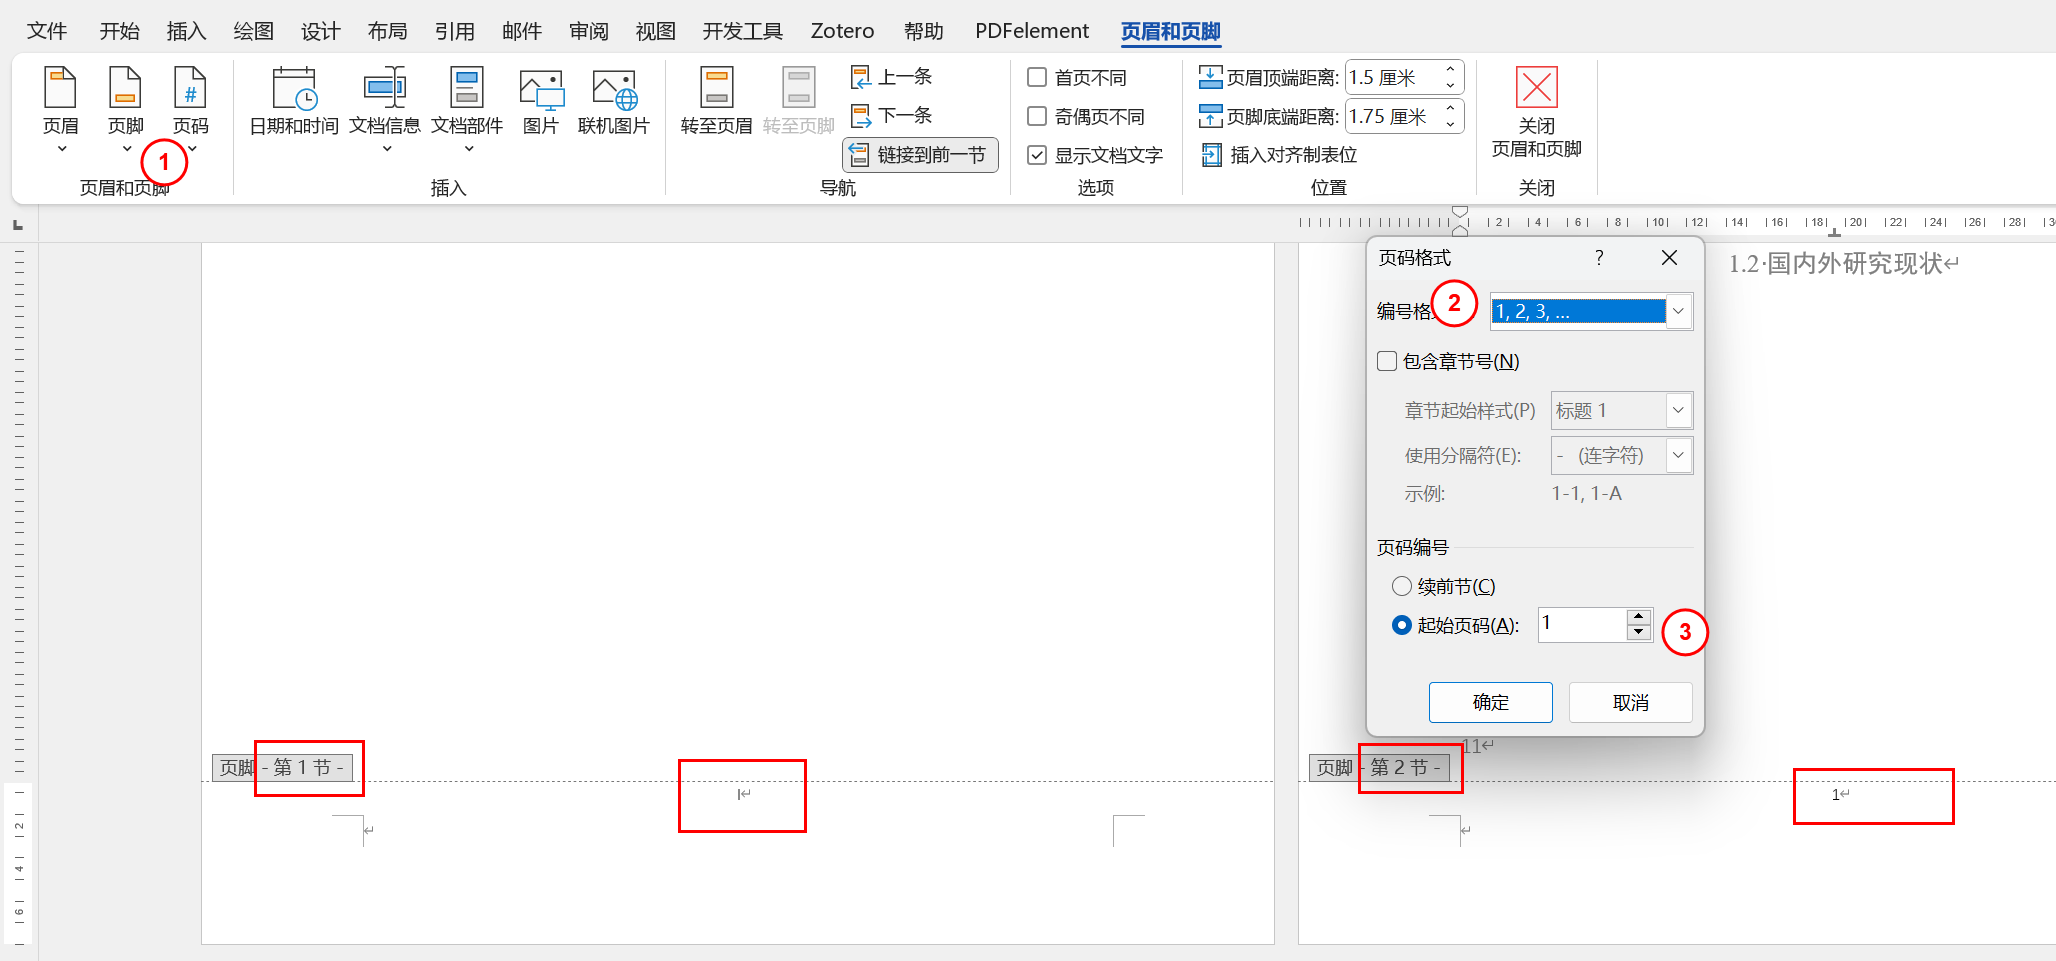The width and height of the screenshot is (2056, 961).
Task: Click the 起始页码 number input field
Action: pos(1582,625)
